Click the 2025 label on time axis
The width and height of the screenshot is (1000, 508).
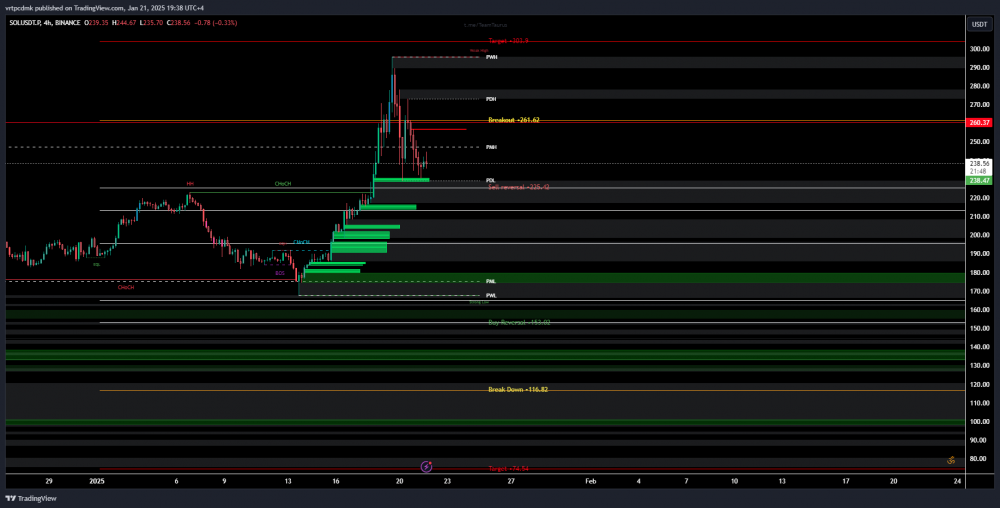tap(97, 481)
